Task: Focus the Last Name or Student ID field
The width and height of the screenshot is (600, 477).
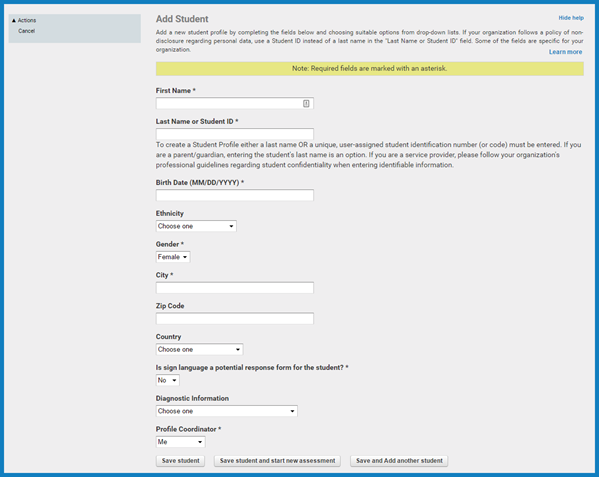Action: 235,134
